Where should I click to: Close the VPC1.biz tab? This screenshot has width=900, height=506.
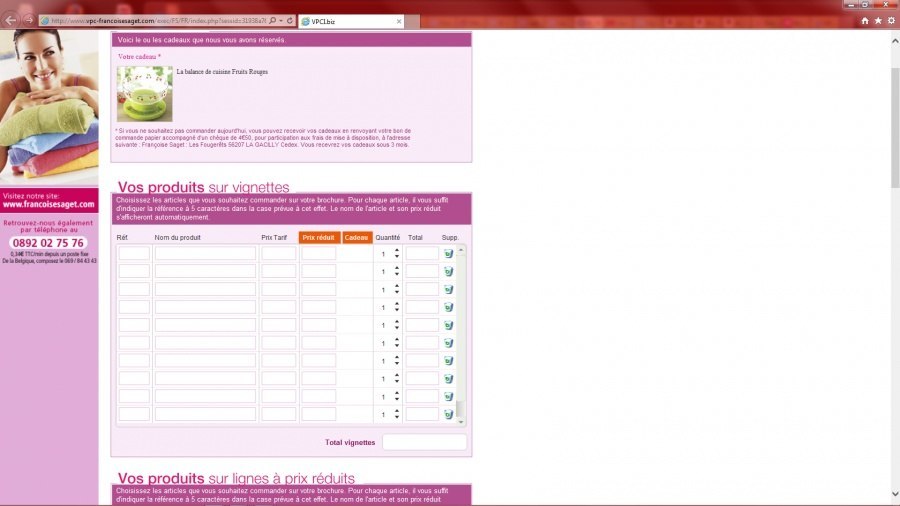tap(398, 21)
